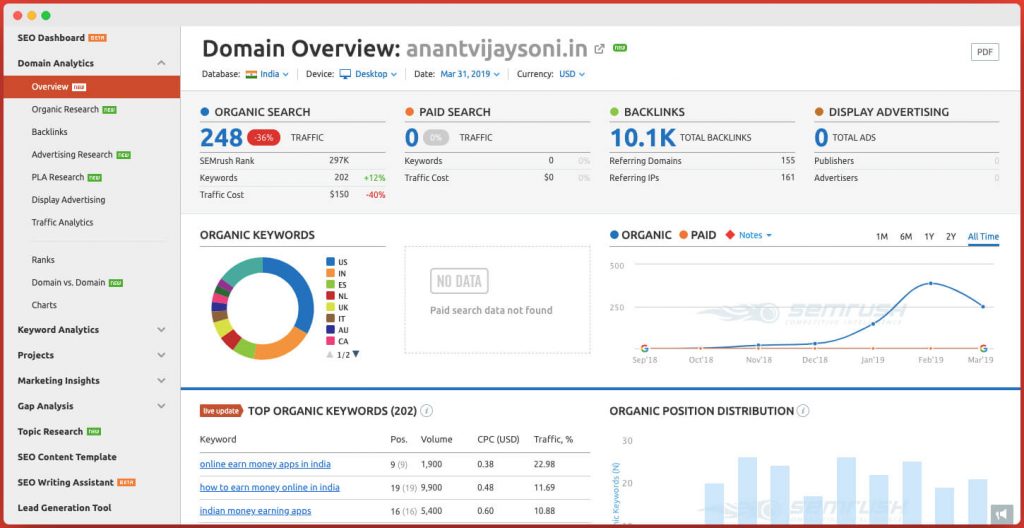1024x528 pixels.
Task: Click the IN orange swatch in keywords legend
Action: [x=330, y=273]
